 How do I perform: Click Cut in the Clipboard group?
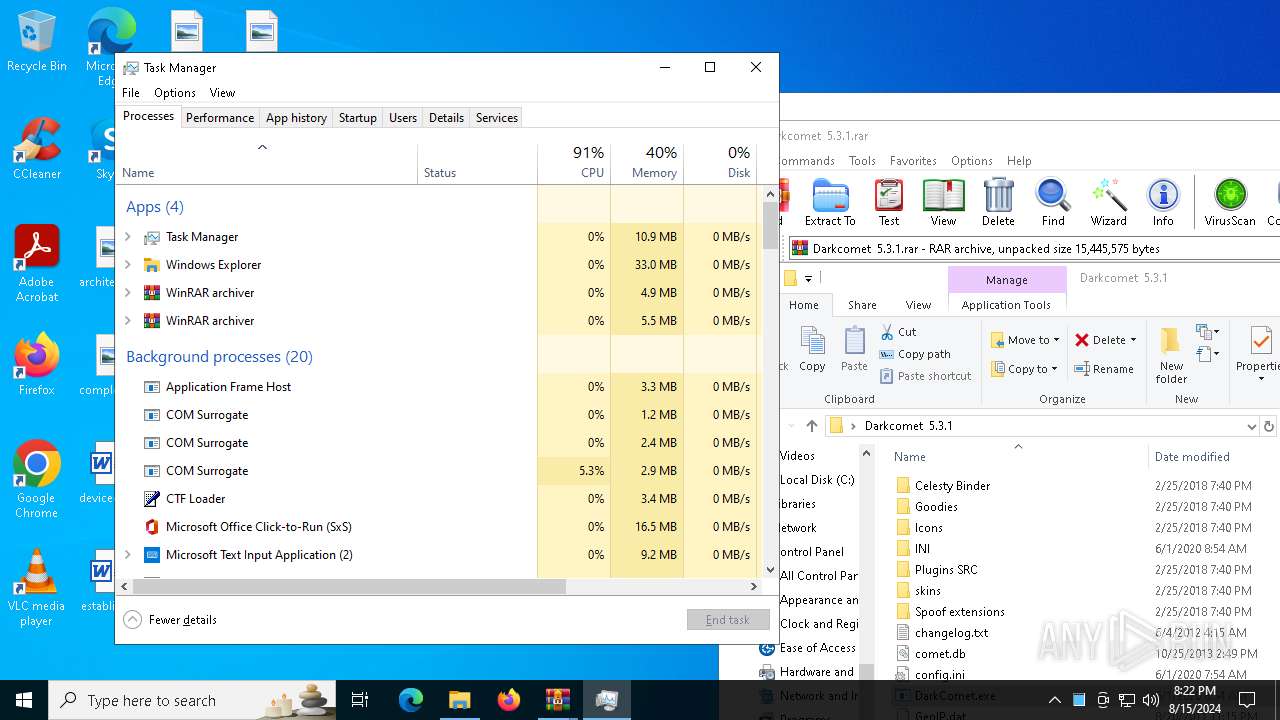pos(899,331)
